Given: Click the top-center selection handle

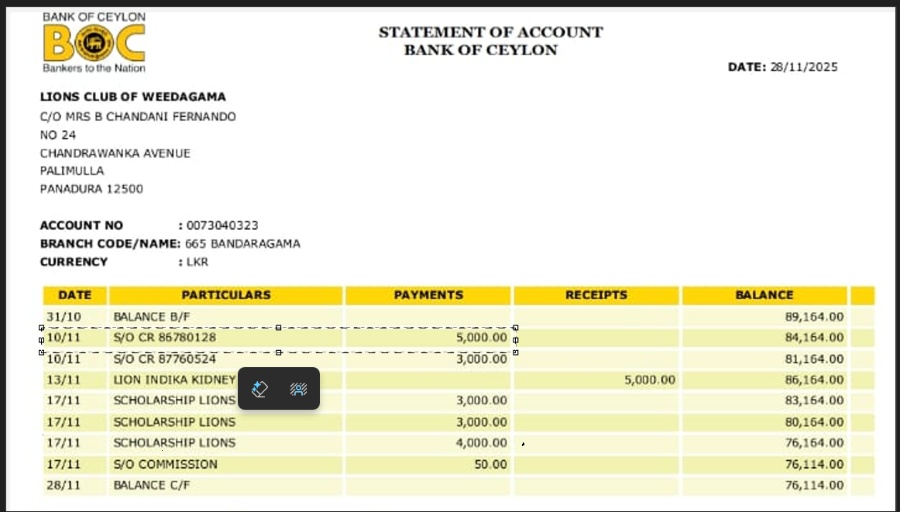Looking at the screenshot, I should [278, 327].
